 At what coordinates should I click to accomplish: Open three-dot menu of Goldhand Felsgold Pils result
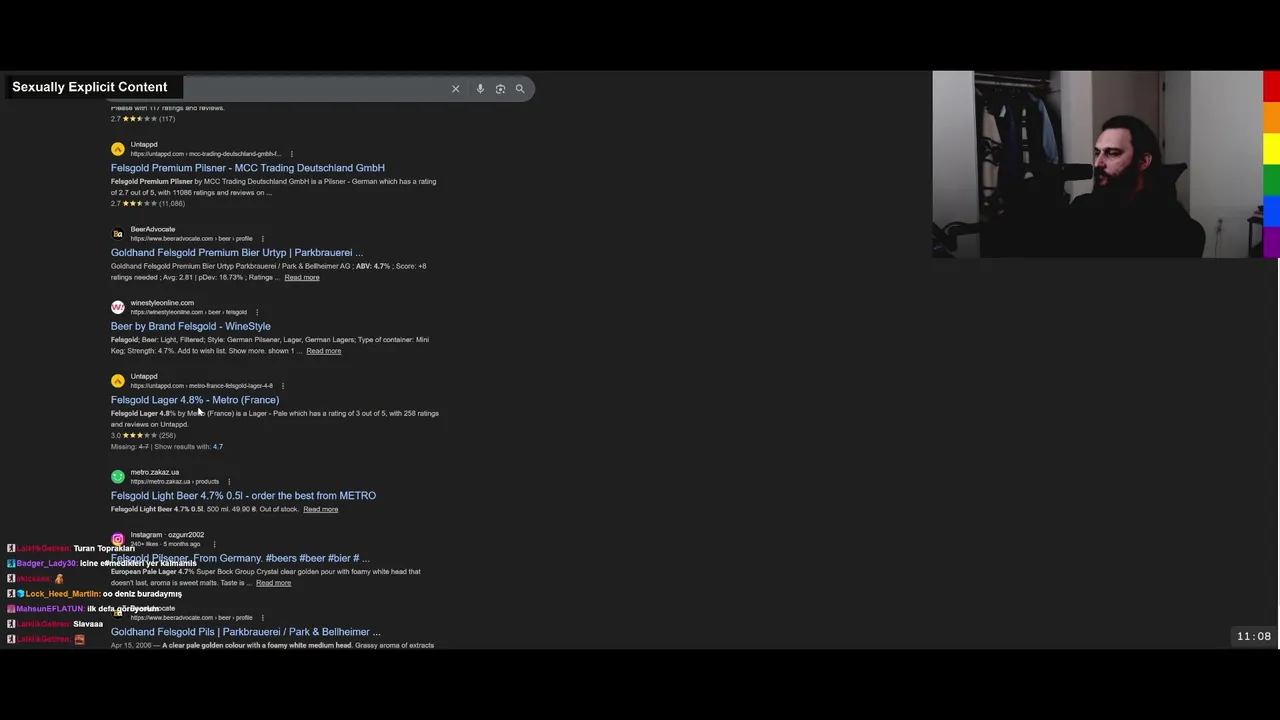pos(262,618)
